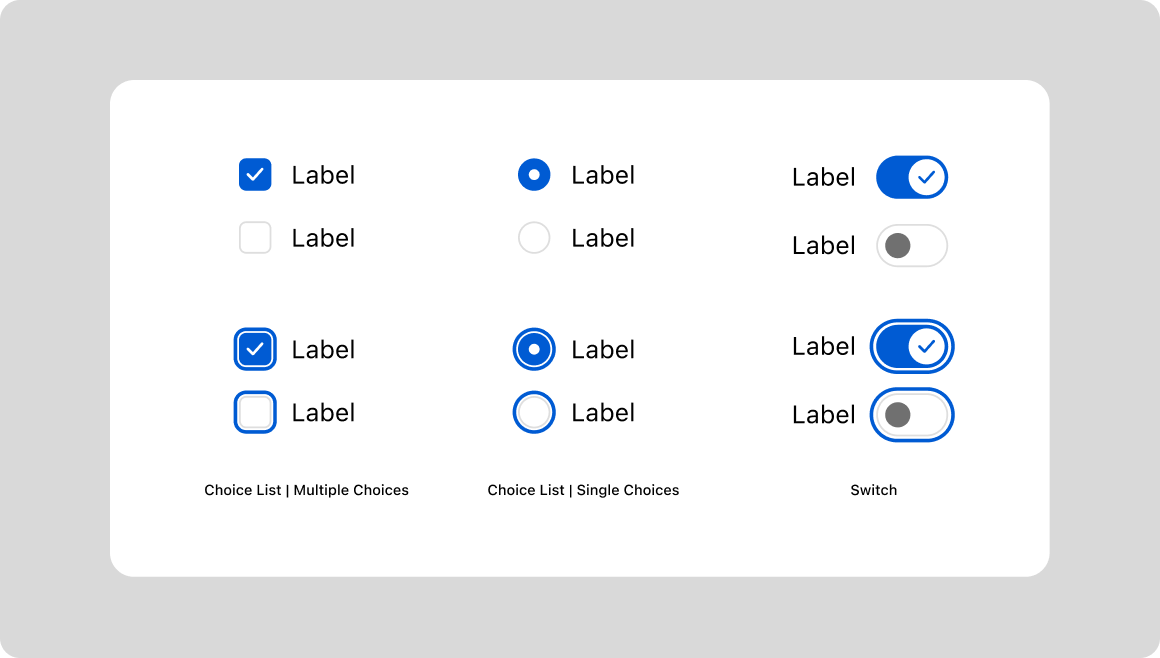Viewport: 1160px width, 658px height.
Task: Click the selected radio button without focus ring
Action: point(534,175)
